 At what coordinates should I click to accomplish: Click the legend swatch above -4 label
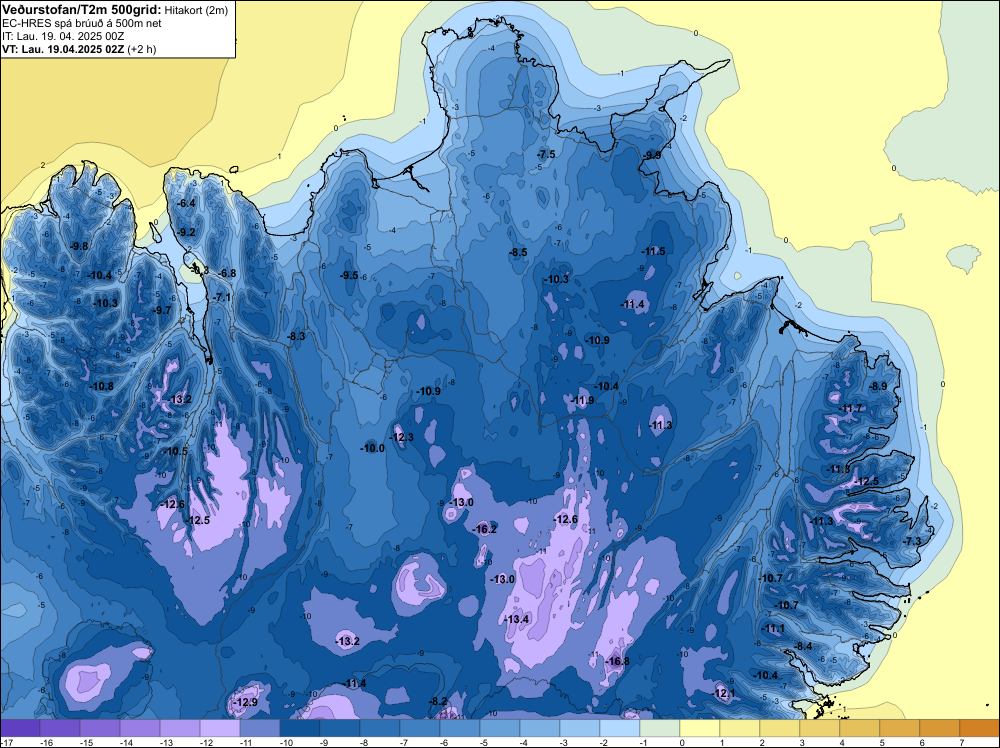[x=540, y=728]
